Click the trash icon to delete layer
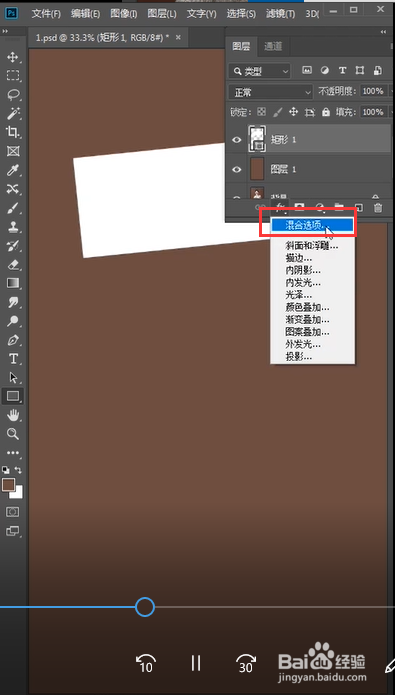Screen dimensions: 395x695 pyautogui.click(x=378, y=207)
